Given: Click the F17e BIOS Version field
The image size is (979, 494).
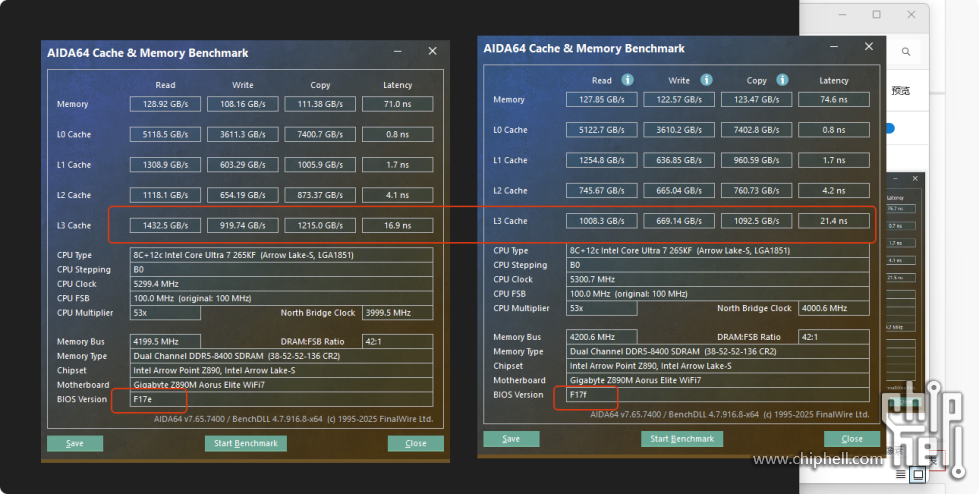Looking at the screenshot, I should [282, 400].
